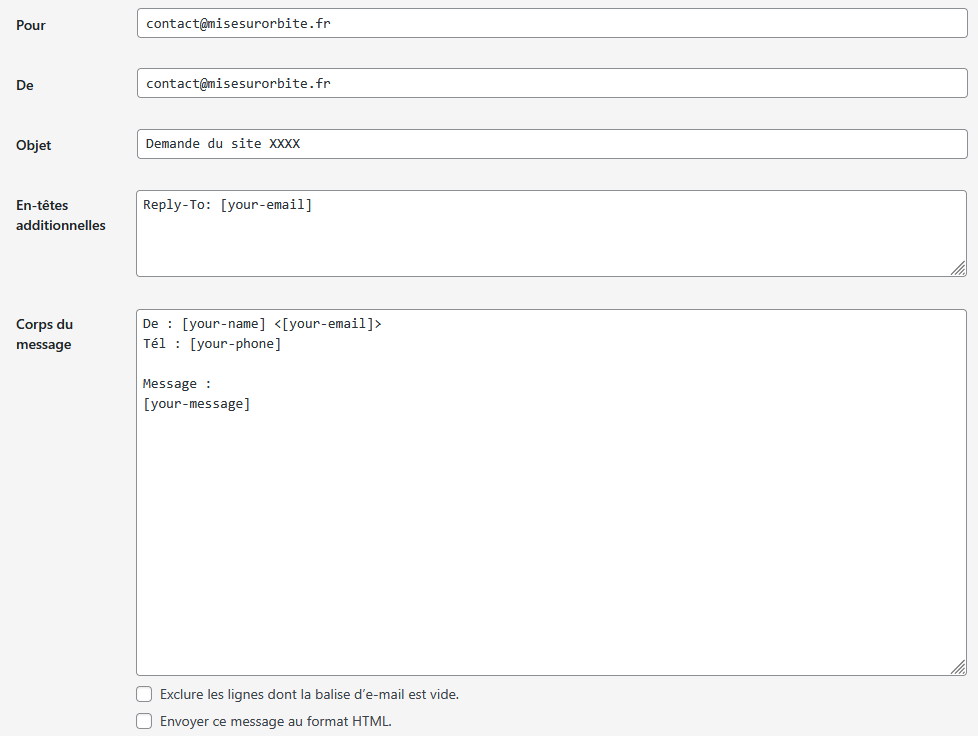Click the "Exclure les lignes dont la balise" label text
Screen dimensions: 978x736
point(309,694)
